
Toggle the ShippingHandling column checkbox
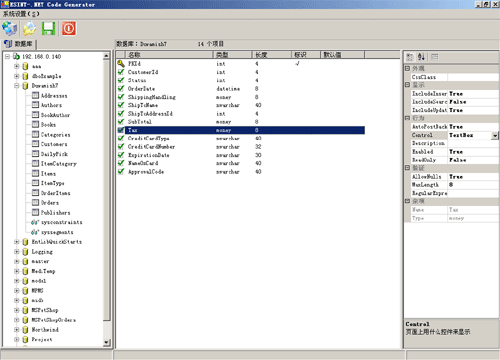121,97
